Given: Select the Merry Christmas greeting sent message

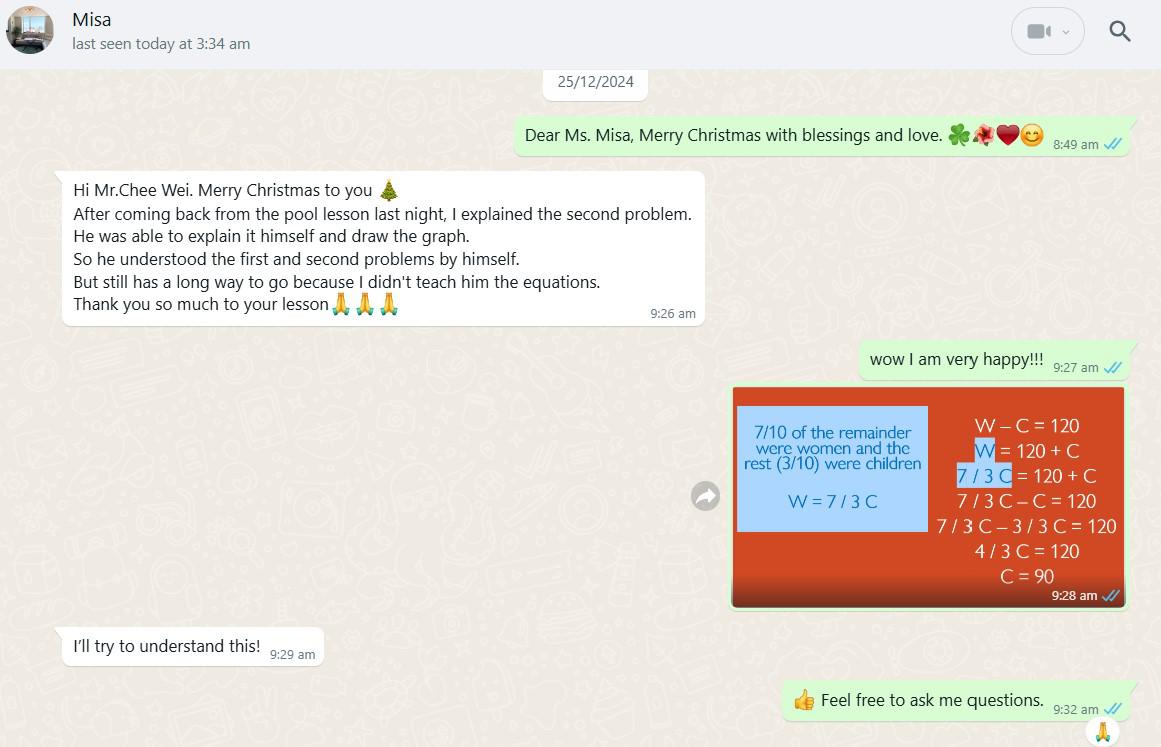Looking at the screenshot, I should [735, 136].
